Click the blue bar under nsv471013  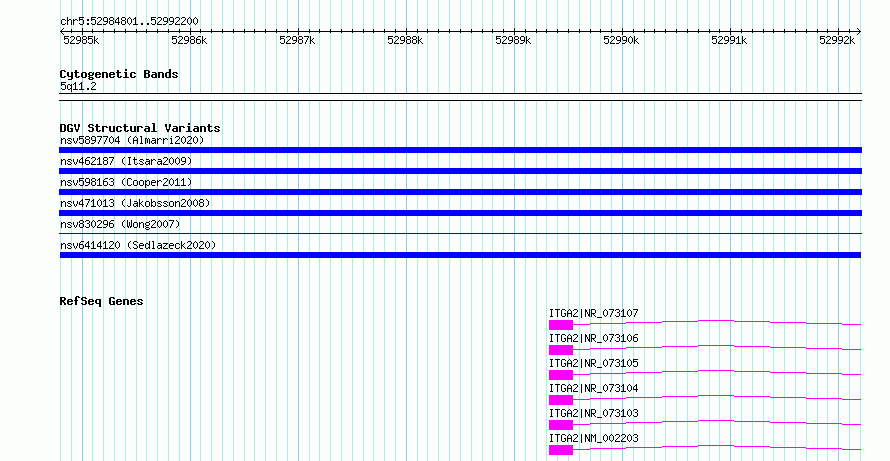460,213
